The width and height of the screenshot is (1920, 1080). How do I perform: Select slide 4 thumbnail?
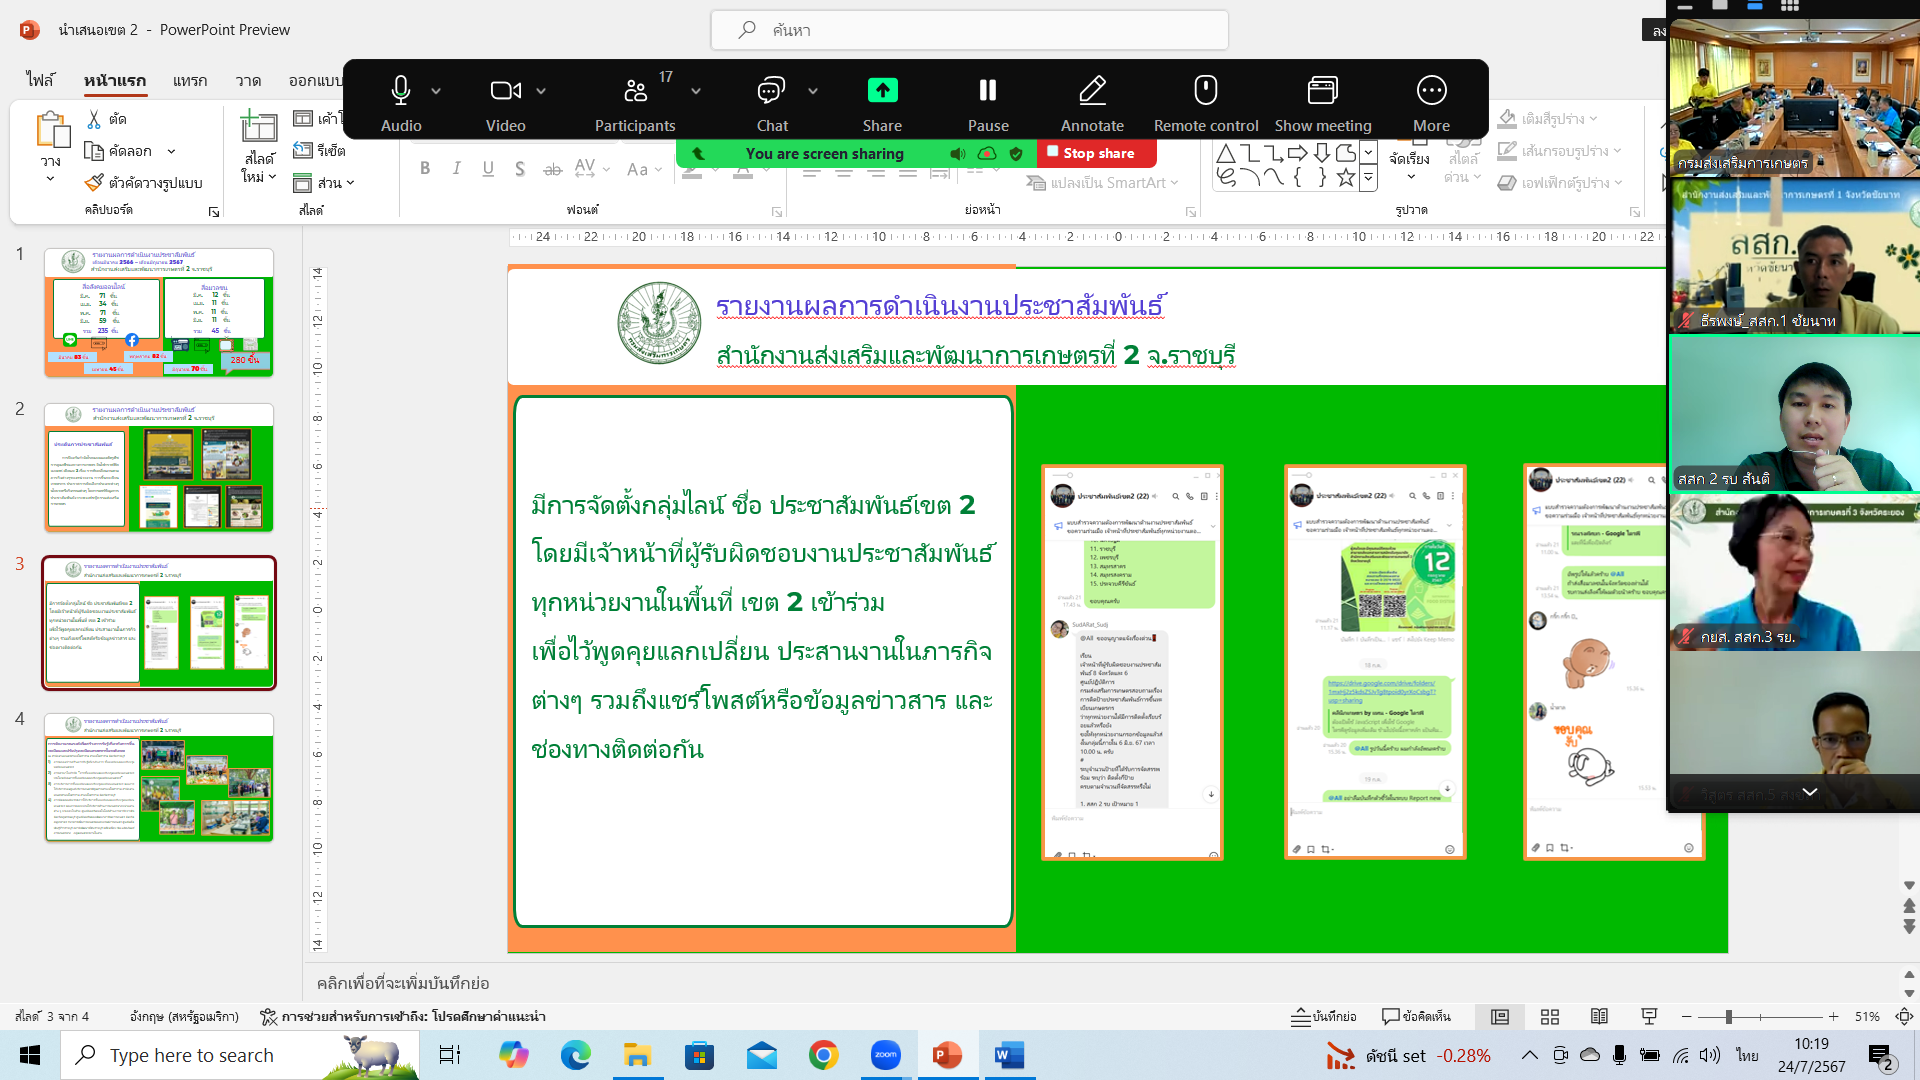tap(158, 777)
